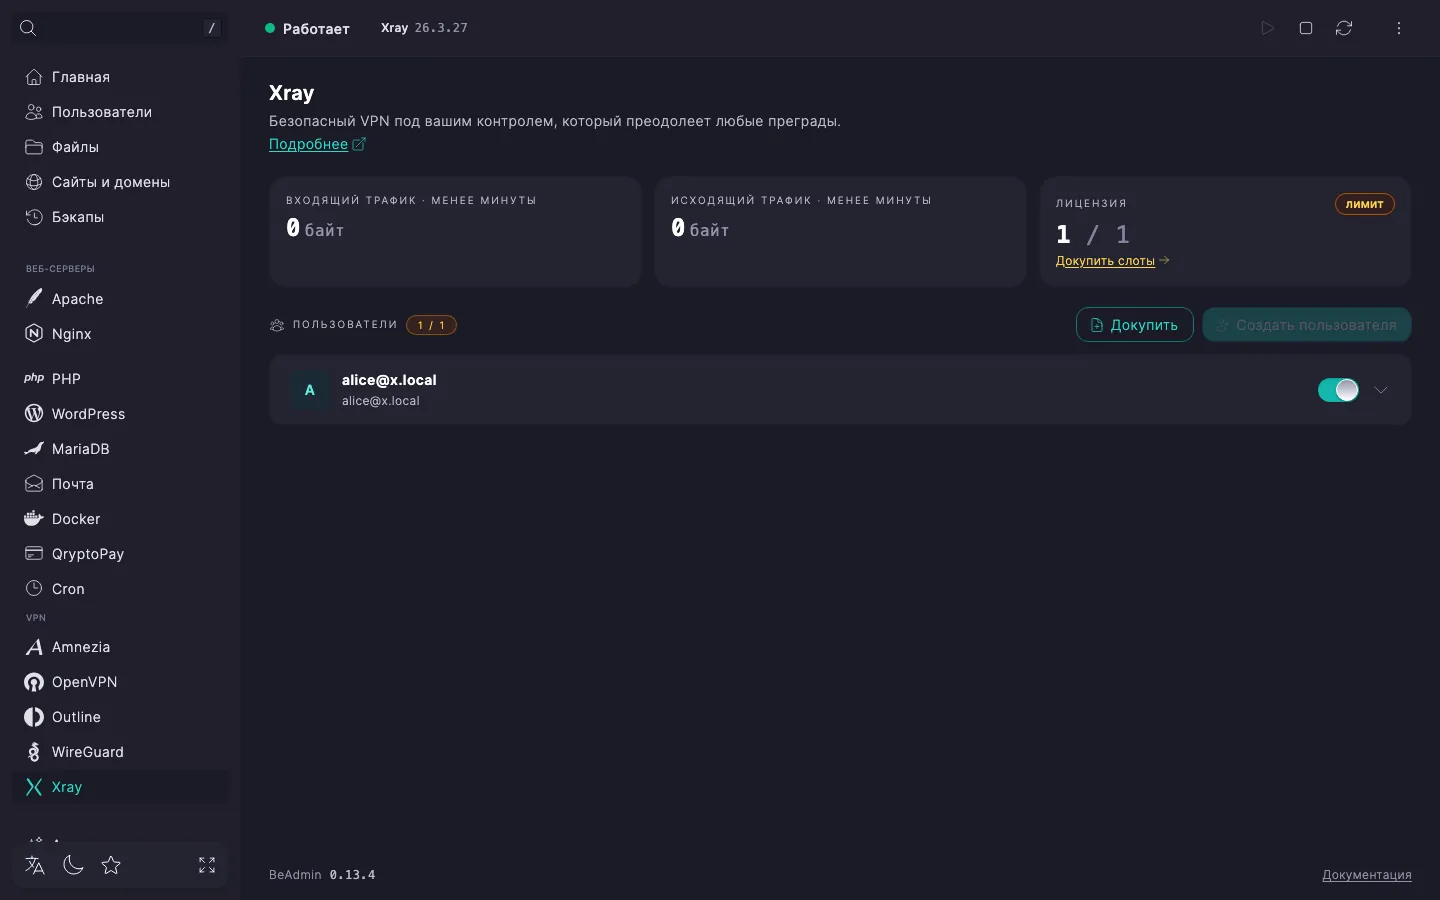Open language selector icon in sidebar footer

[35, 865]
